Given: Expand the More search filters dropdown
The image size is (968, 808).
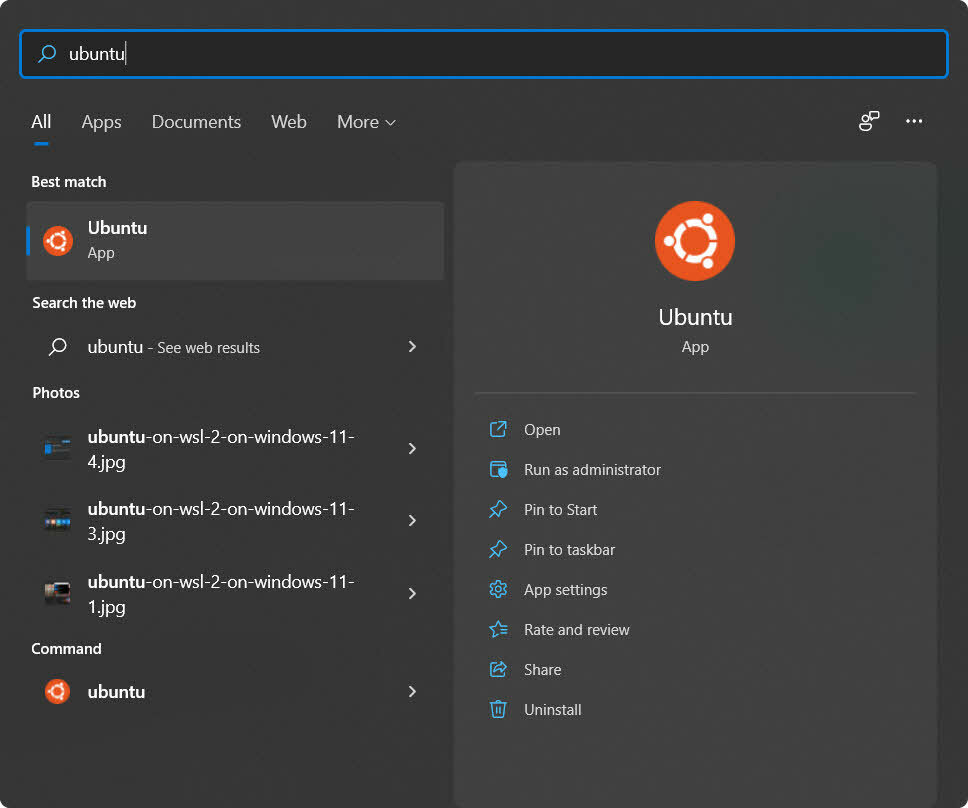Looking at the screenshot, I should [x=365, y=121].
